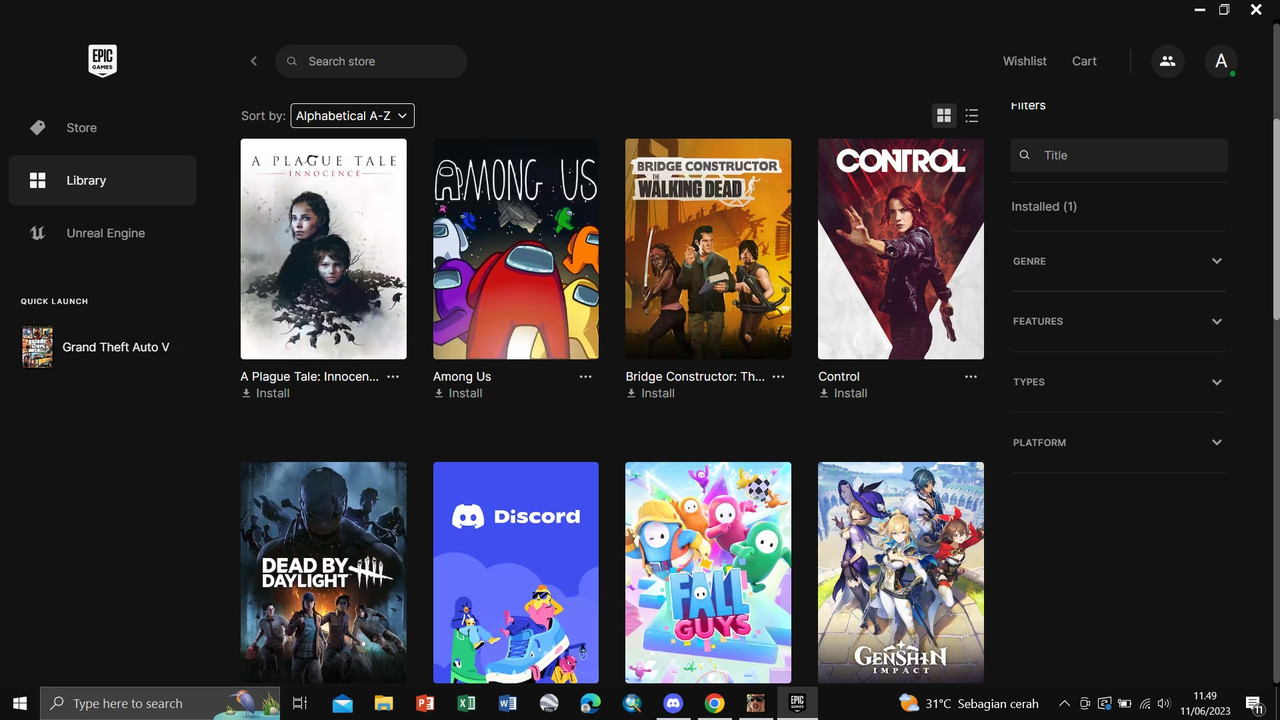This screenshot has height=720, width=1280.
Task: Filter by Installed (1) games
Action: (x=1044, y=206)
